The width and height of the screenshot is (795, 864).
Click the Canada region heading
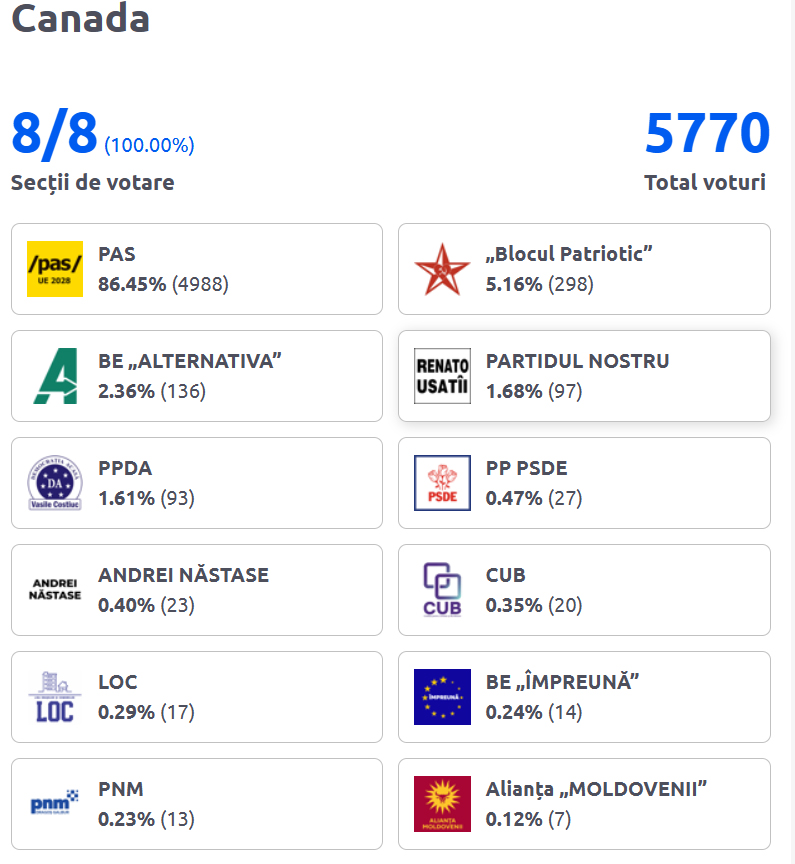pyautogui.click(x=80, y=18)
